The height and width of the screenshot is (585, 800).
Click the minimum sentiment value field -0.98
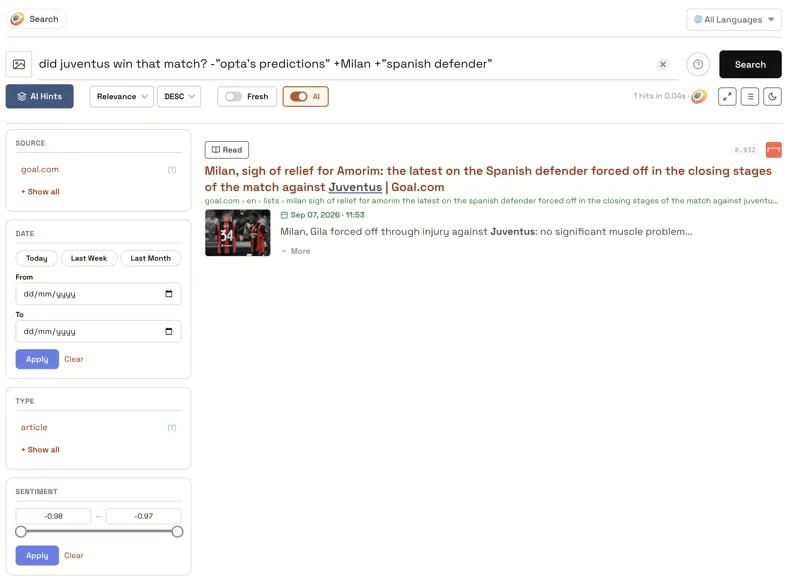click(x=53, y=516)
